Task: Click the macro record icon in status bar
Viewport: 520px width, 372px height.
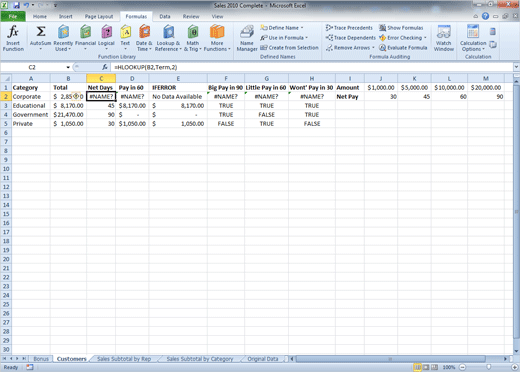Action: 30,367
